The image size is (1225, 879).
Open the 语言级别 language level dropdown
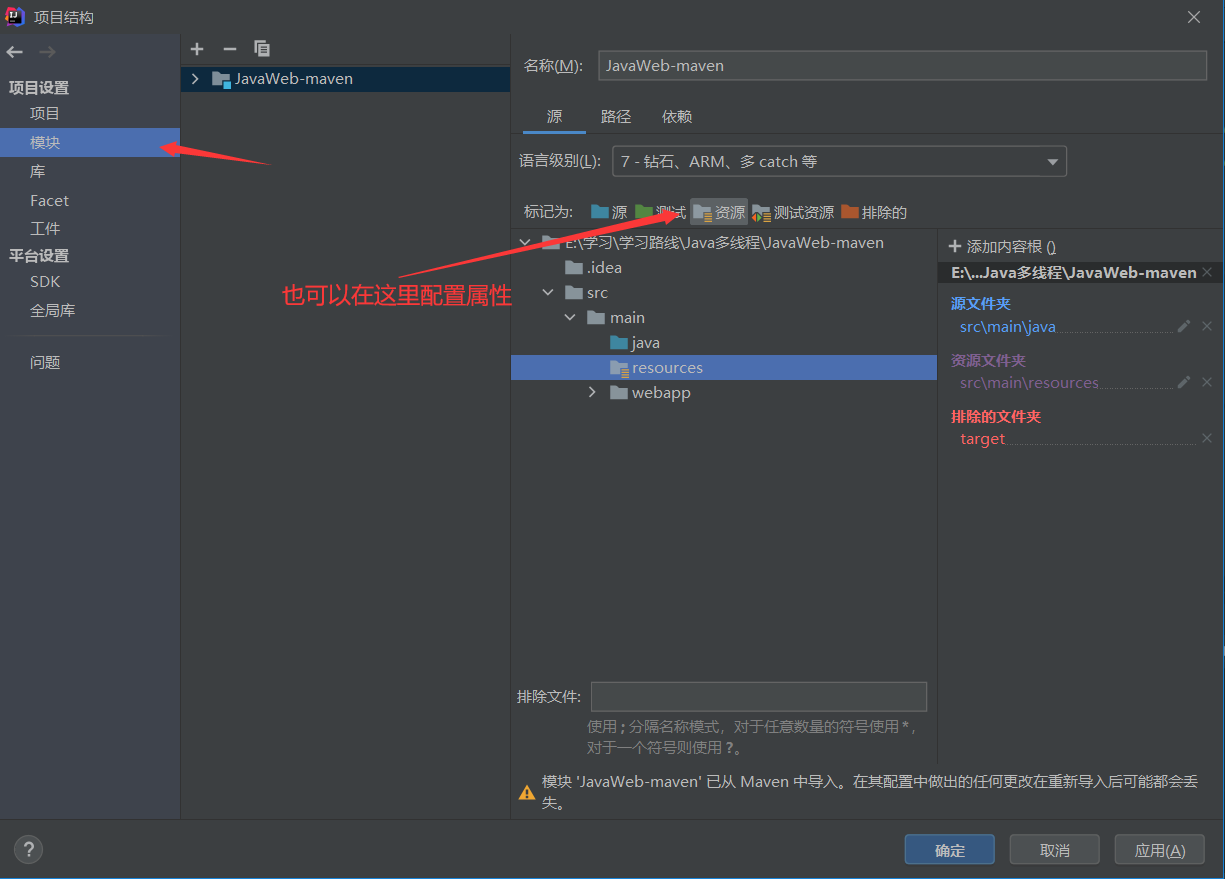click(x=839, y=161)
